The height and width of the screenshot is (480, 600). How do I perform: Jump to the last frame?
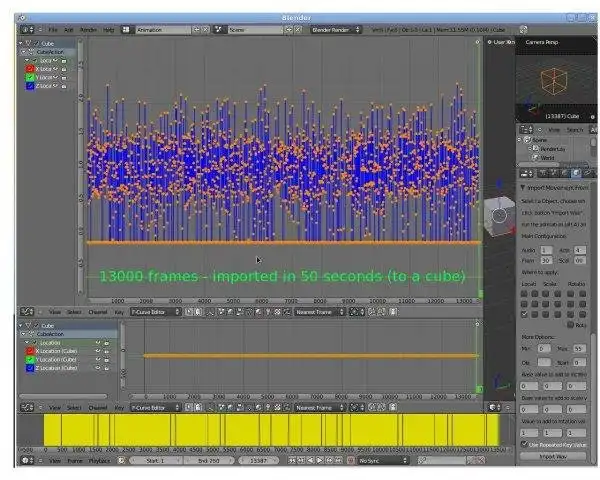point(338,460)
